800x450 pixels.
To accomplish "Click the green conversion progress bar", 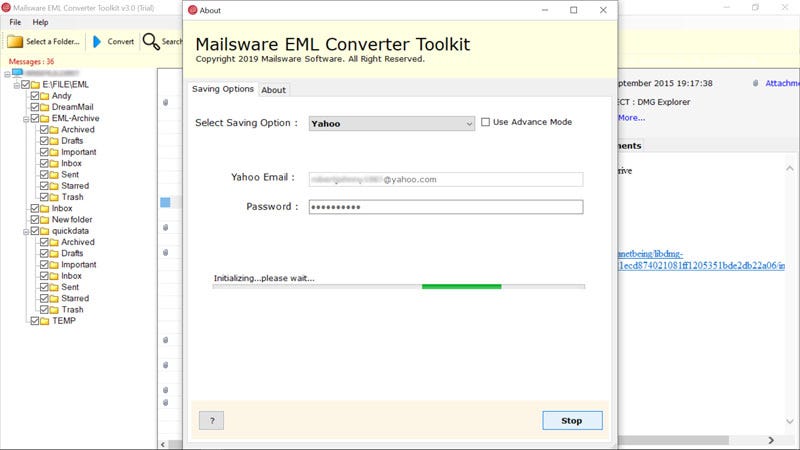I will pyautogui.click(x=461, y=287).
